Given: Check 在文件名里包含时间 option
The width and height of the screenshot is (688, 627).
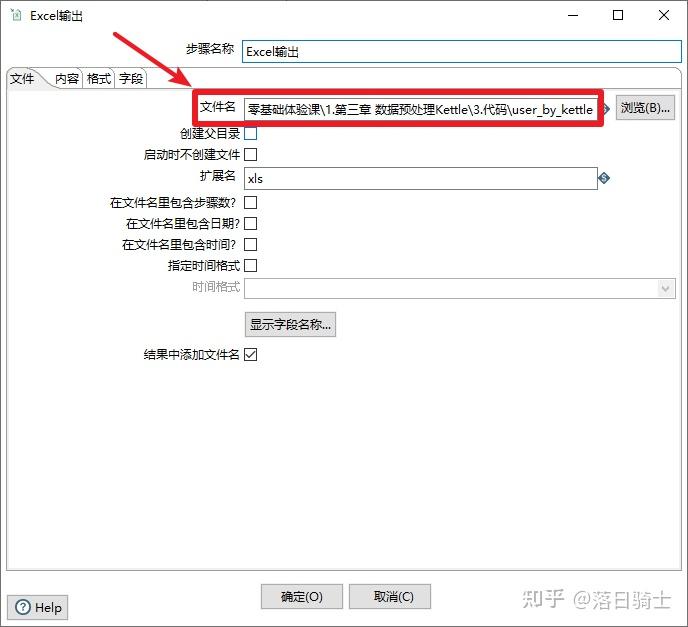Looking at the screenshot, I should point(251,245).
